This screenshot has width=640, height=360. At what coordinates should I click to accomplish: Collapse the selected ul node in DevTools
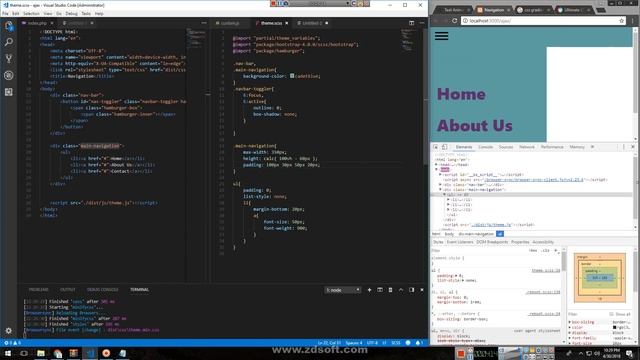tap(444, 195)
